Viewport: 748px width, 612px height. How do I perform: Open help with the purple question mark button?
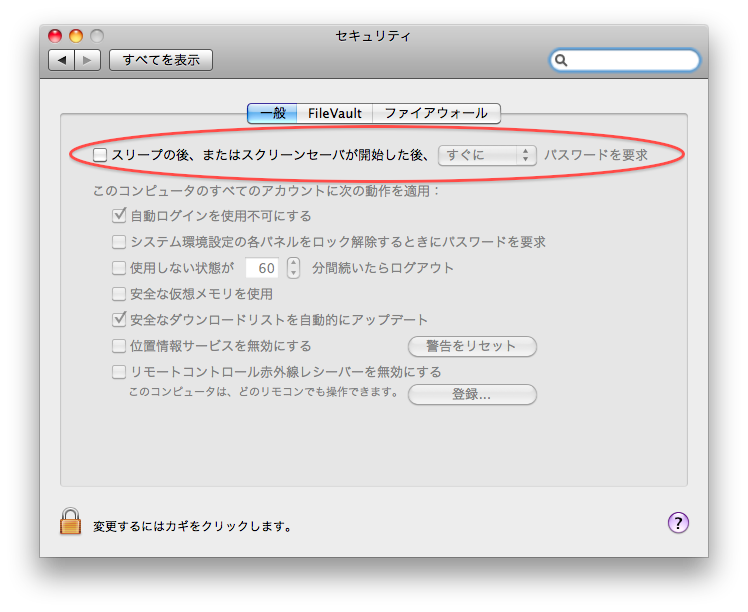tap(678, 522)
